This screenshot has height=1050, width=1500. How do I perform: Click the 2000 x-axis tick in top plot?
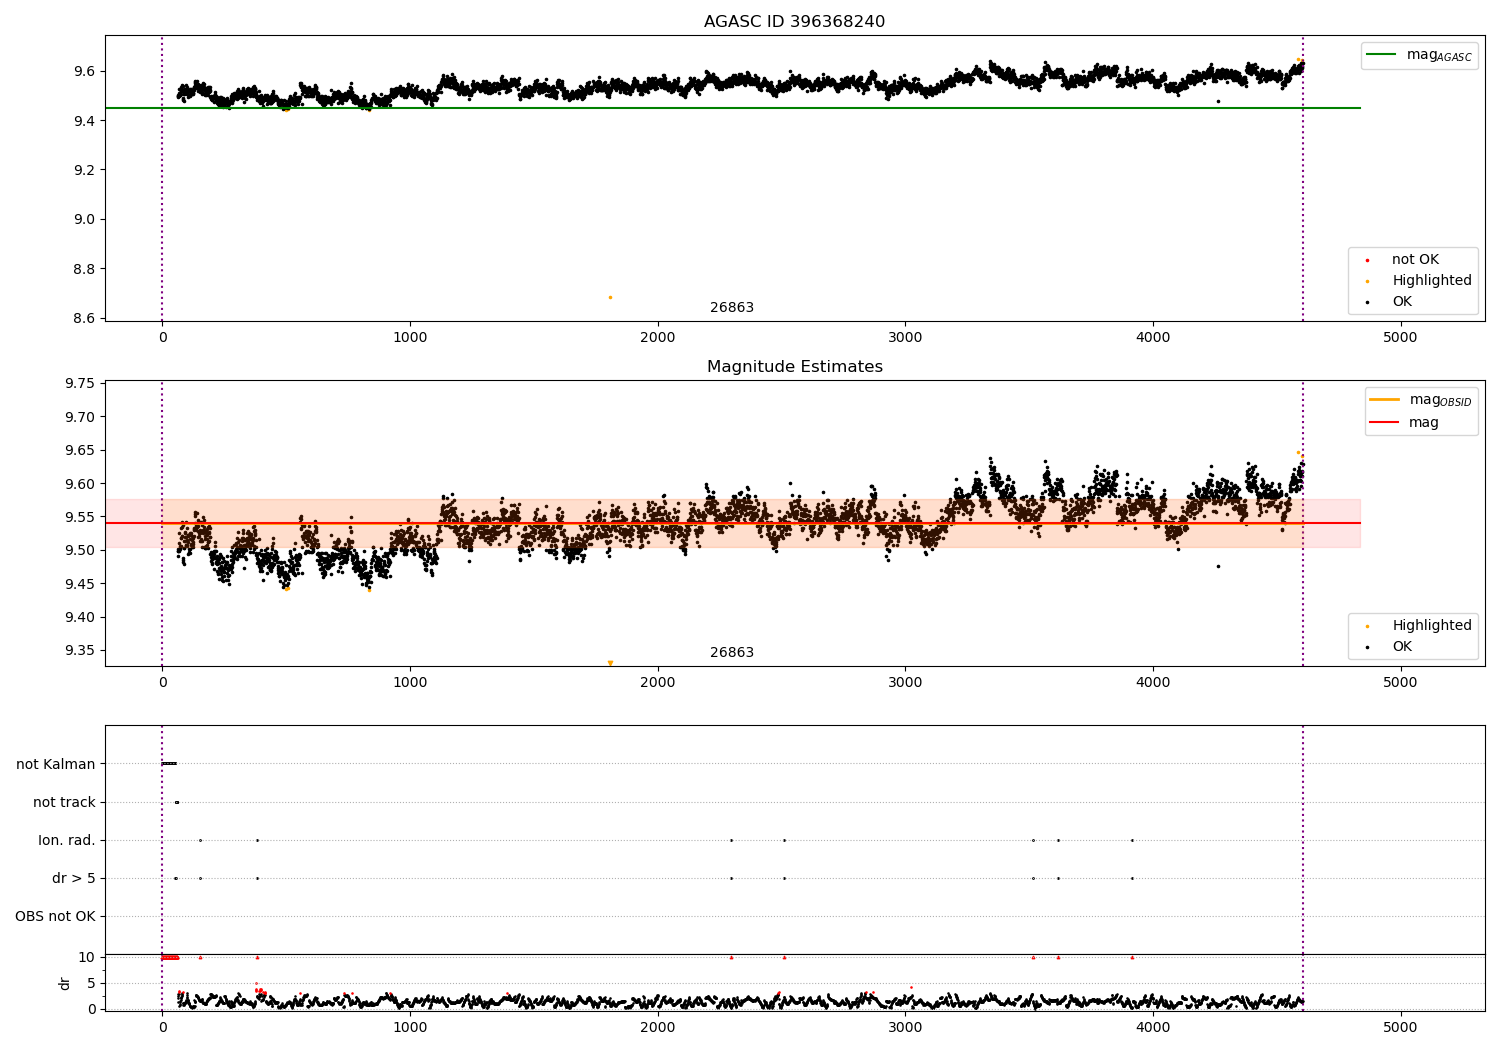click(657, 337)
